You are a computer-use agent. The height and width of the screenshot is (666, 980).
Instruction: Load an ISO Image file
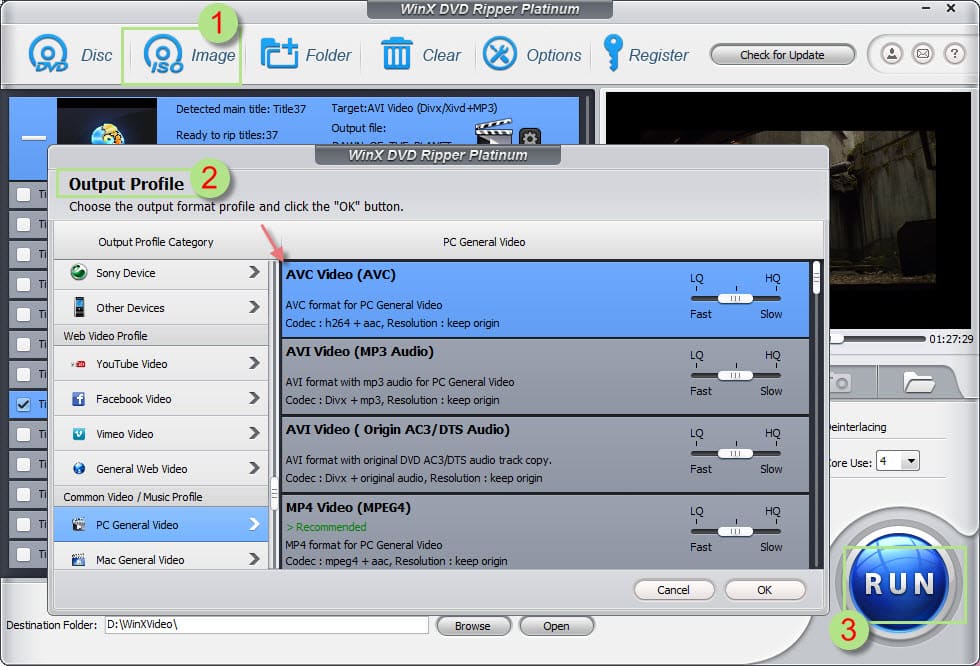(x=163, y=54)
